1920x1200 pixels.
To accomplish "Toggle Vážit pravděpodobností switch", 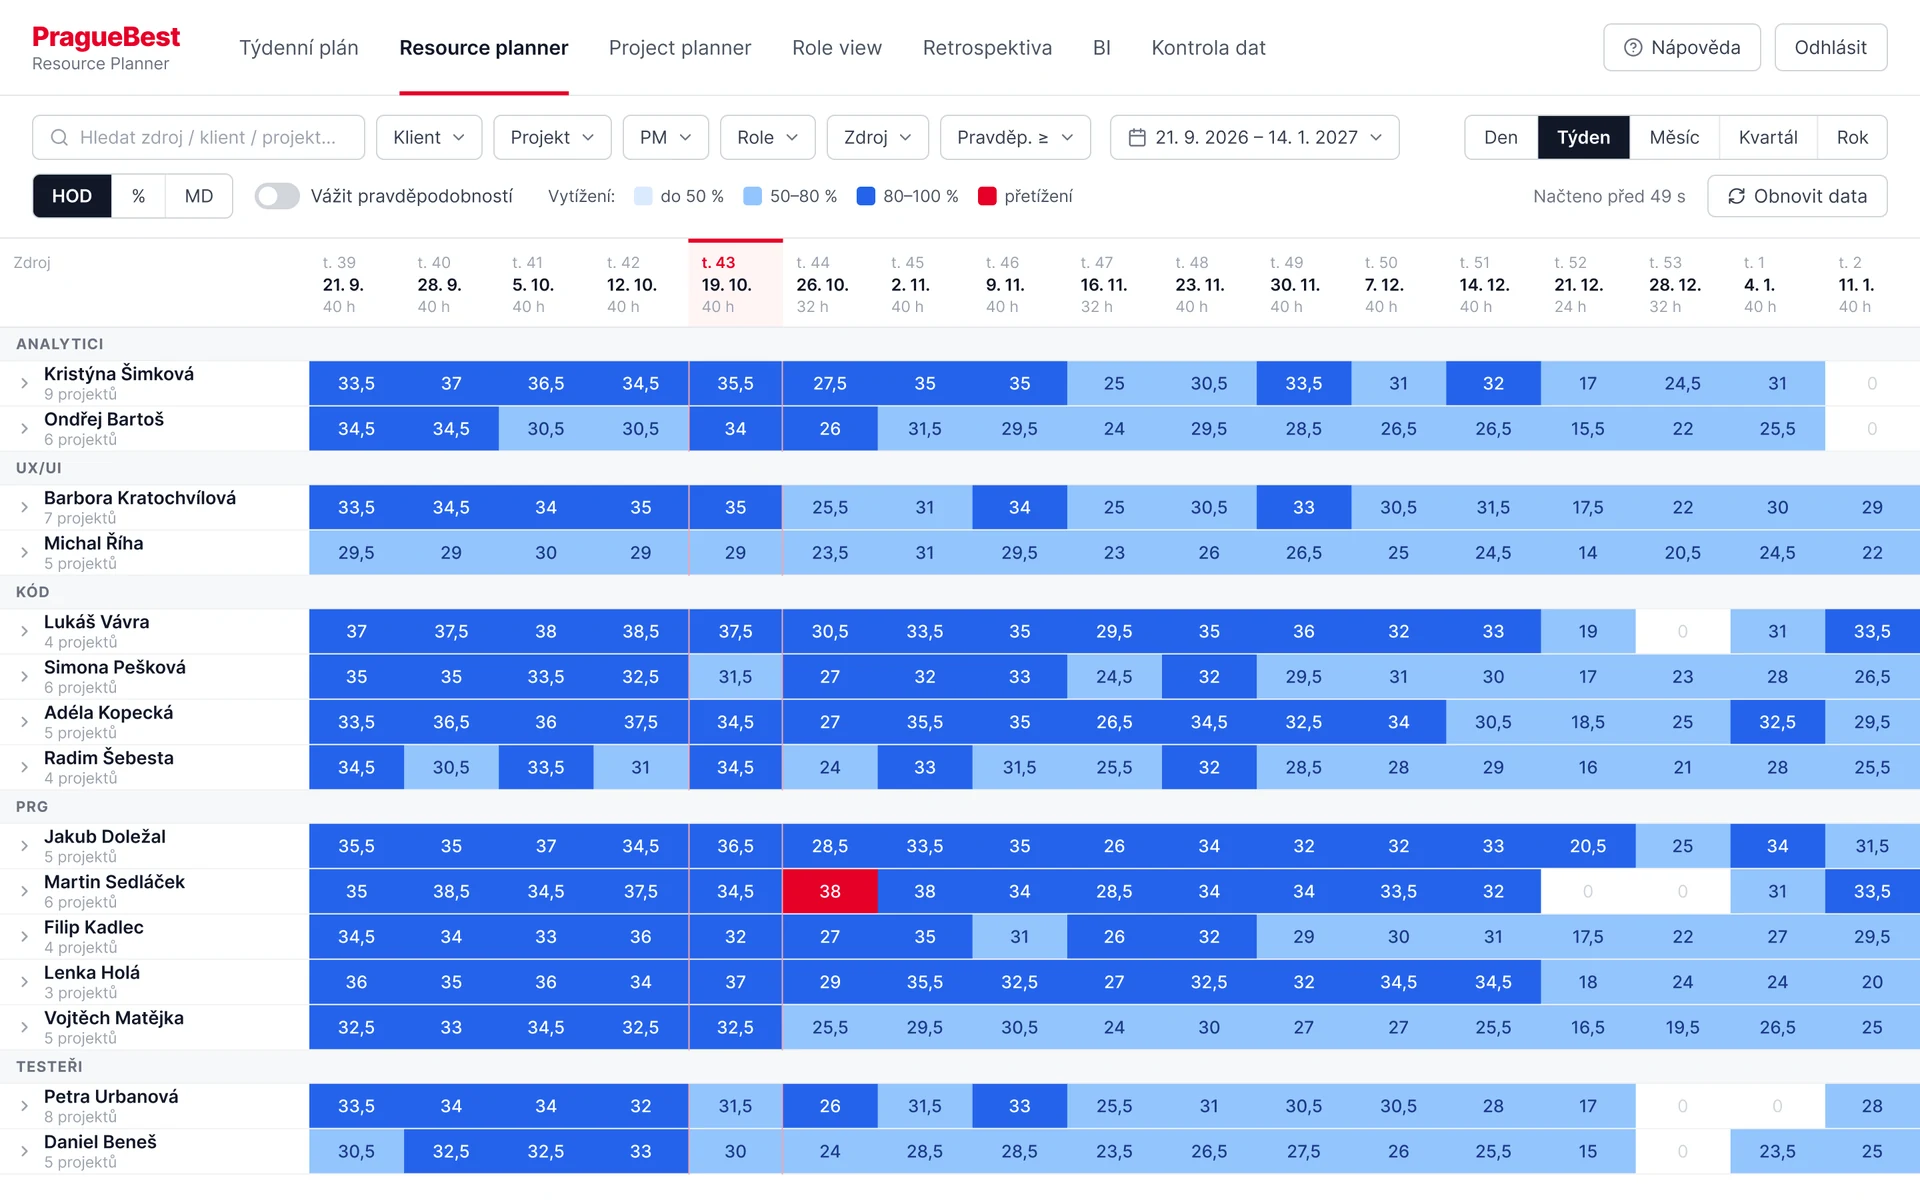I will point(277,196).
